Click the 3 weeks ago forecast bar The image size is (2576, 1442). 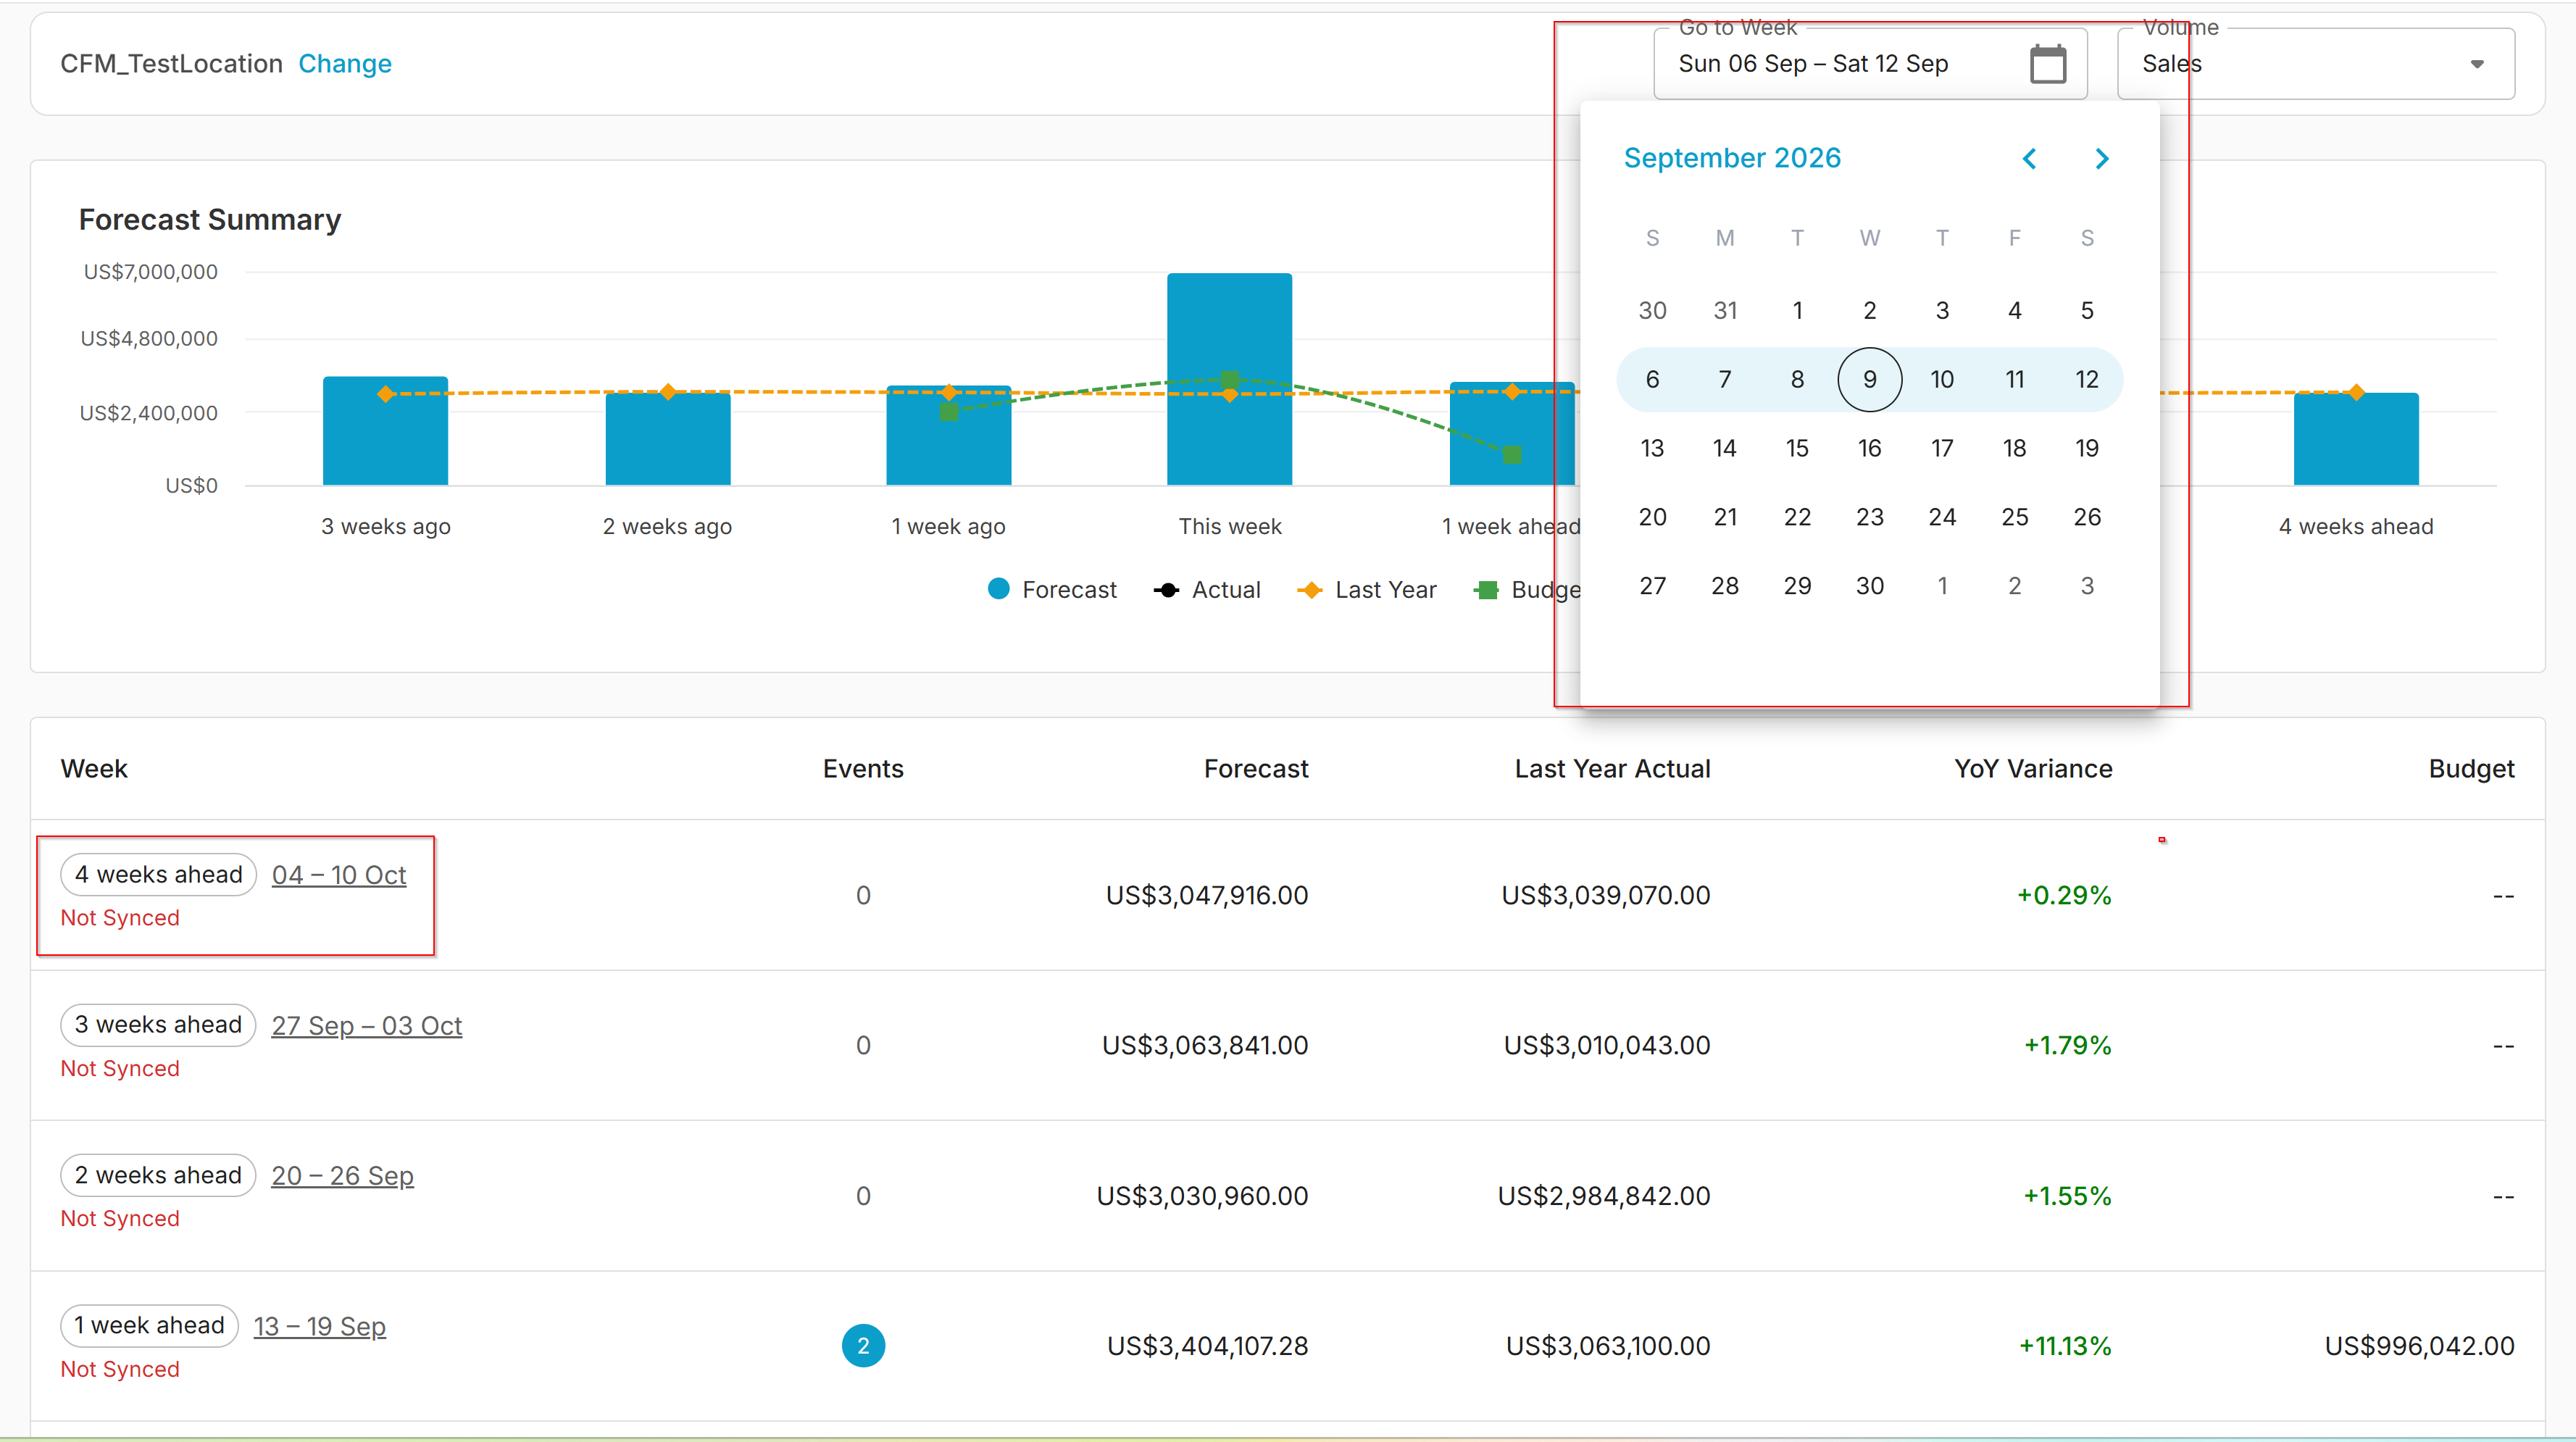click(385, 431)
